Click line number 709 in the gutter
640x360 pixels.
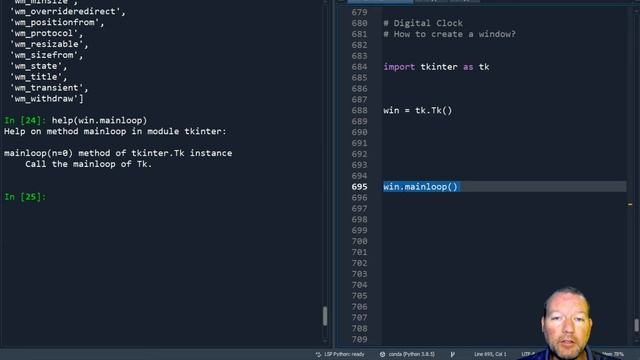coord(359,339)
